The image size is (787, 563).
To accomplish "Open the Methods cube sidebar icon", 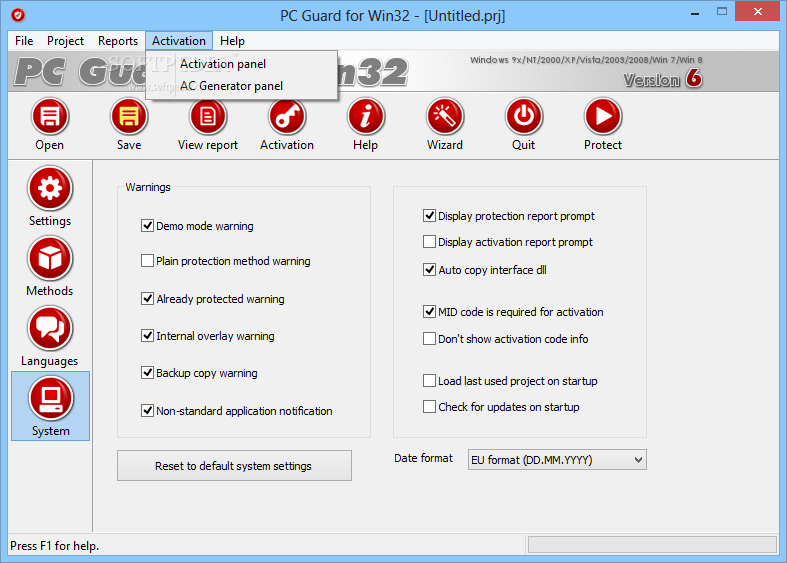I will [50, 259].
